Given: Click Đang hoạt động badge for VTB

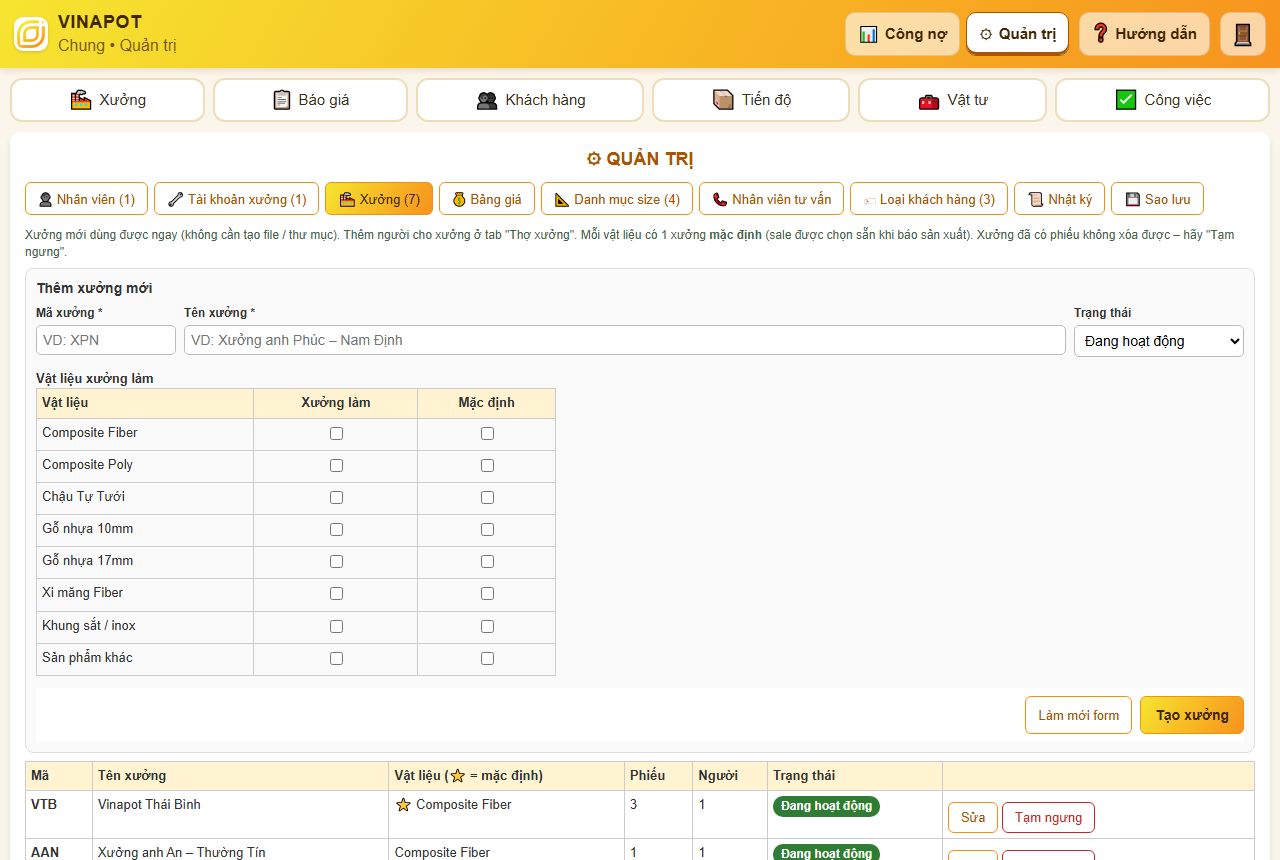Looking at the screenshot, I should [x=826, y=806].
